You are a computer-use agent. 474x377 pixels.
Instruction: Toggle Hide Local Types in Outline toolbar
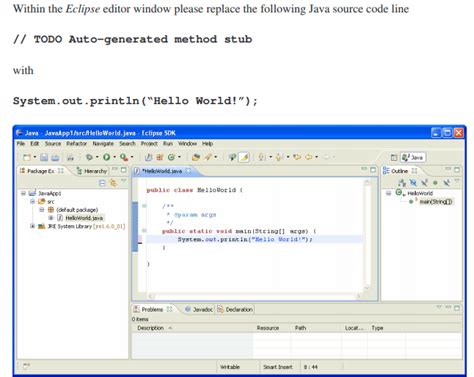pos(446,183)
